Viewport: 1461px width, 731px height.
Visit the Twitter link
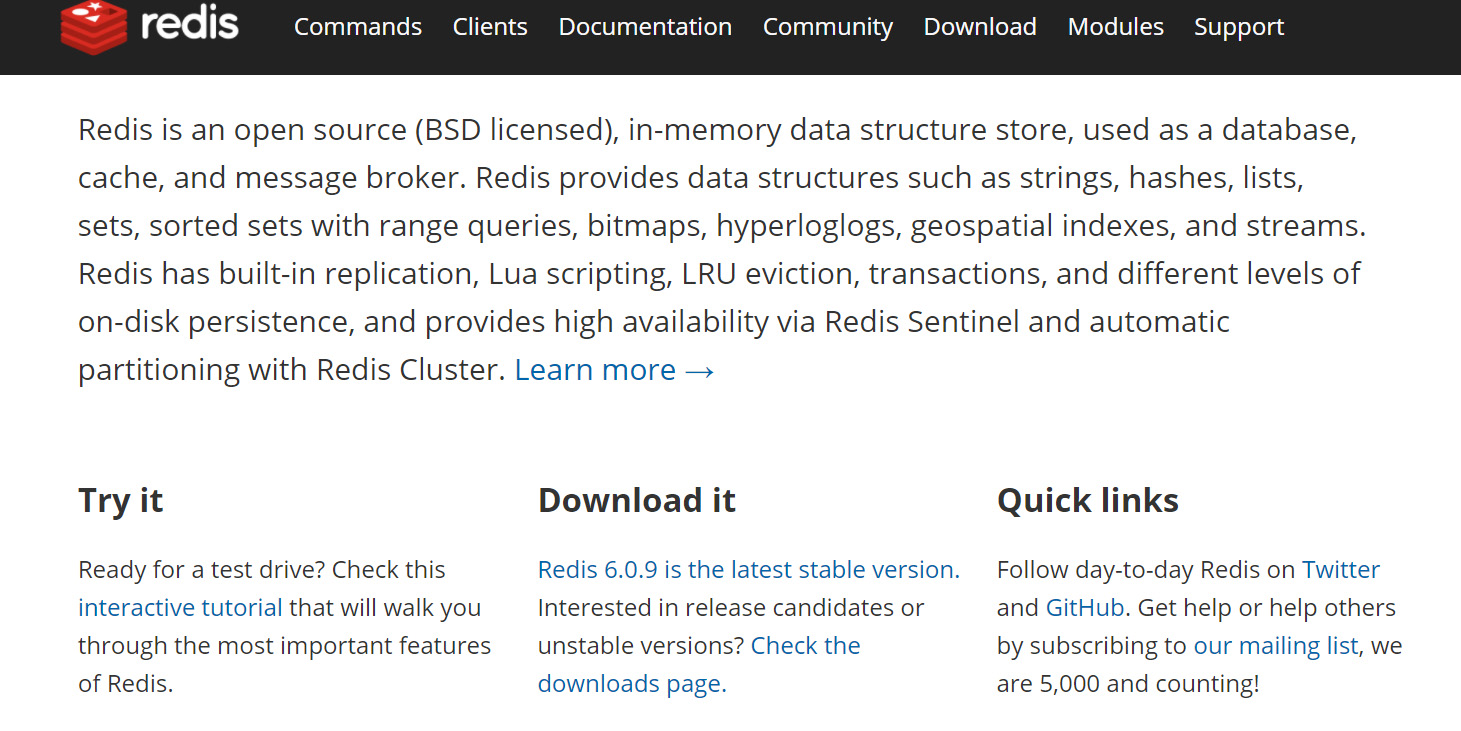click(x=1341, y=570)
